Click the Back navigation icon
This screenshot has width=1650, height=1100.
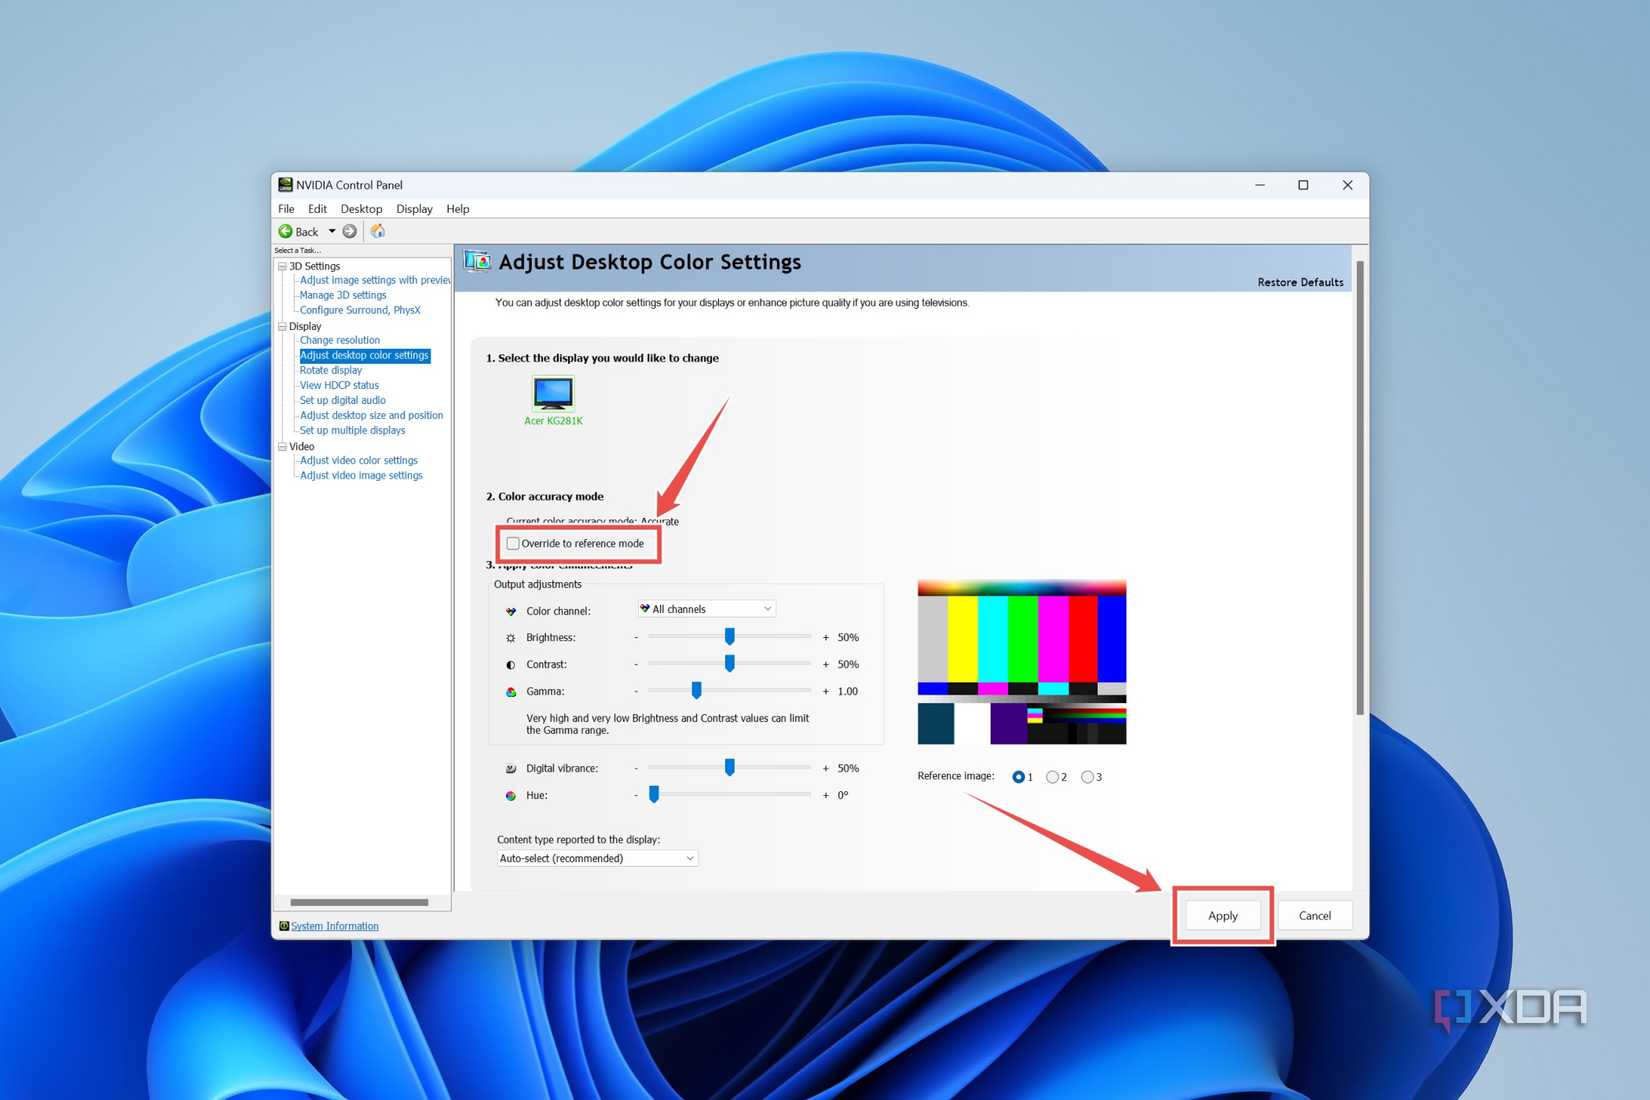point(285,231)
